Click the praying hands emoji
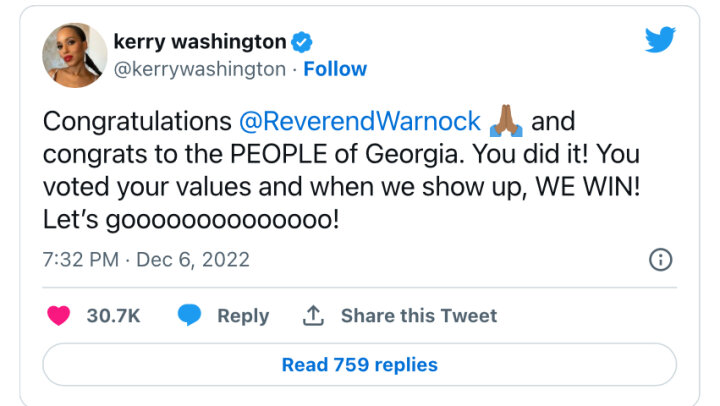Screen dimensions: 720x406 coord(506,123)
